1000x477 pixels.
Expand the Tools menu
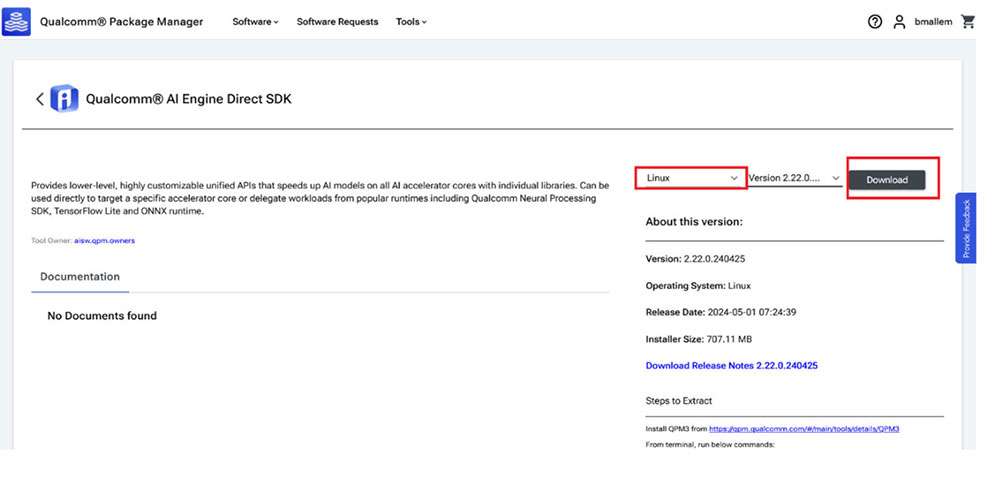[x=411, y=22]
